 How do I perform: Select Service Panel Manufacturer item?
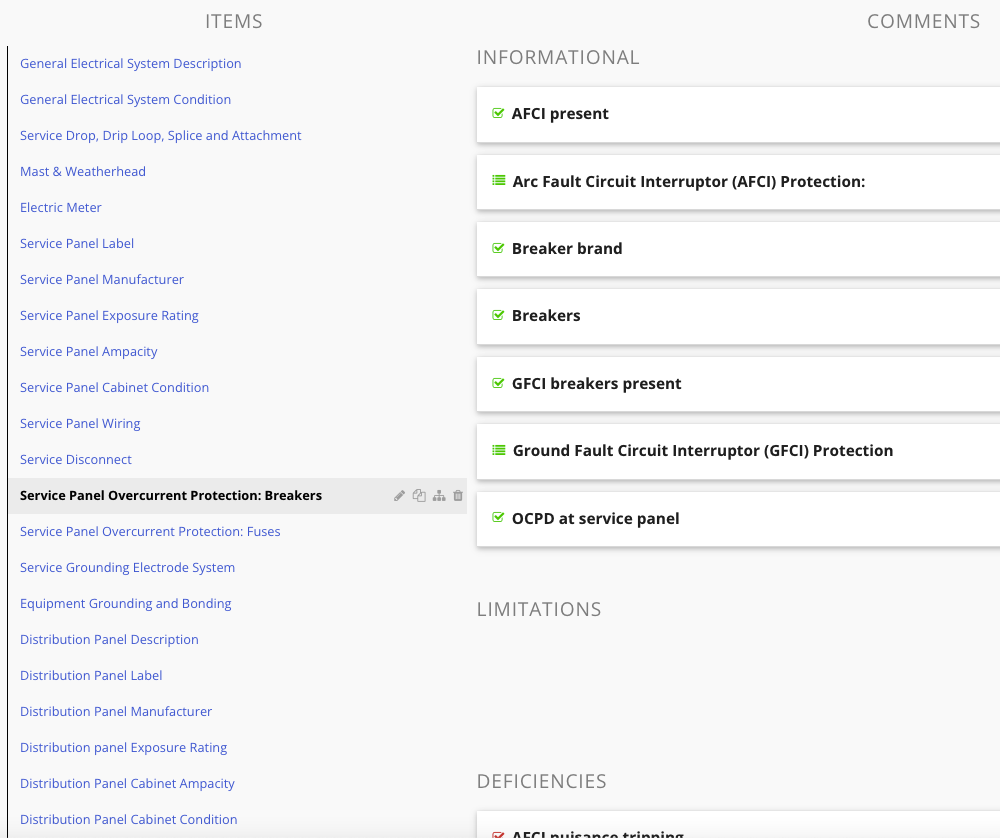pos(101,279)
